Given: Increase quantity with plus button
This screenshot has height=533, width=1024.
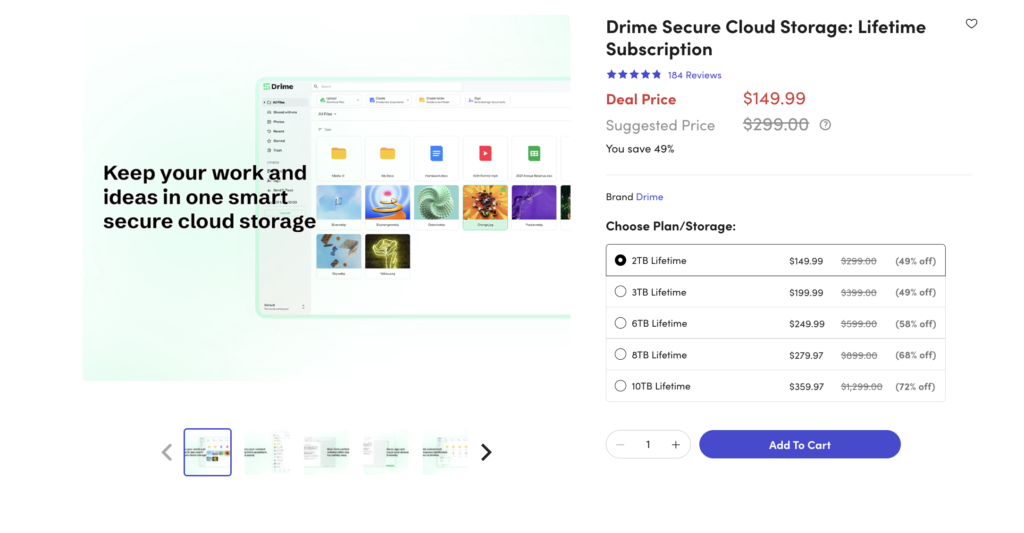Looking at the screenshot, I should 676,445.
